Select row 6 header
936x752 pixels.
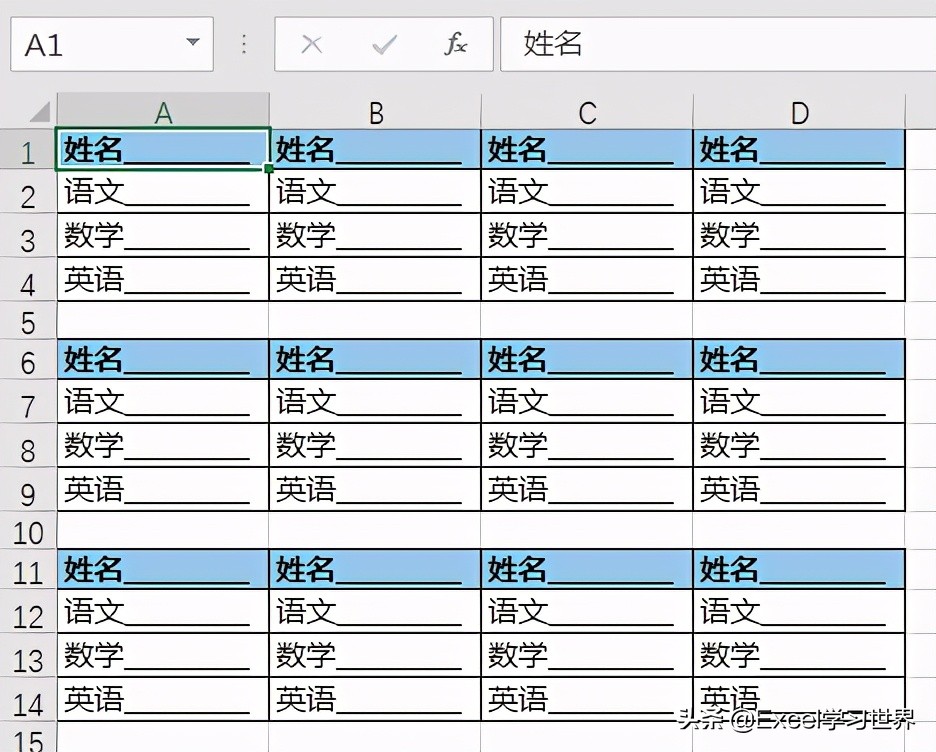28,359
